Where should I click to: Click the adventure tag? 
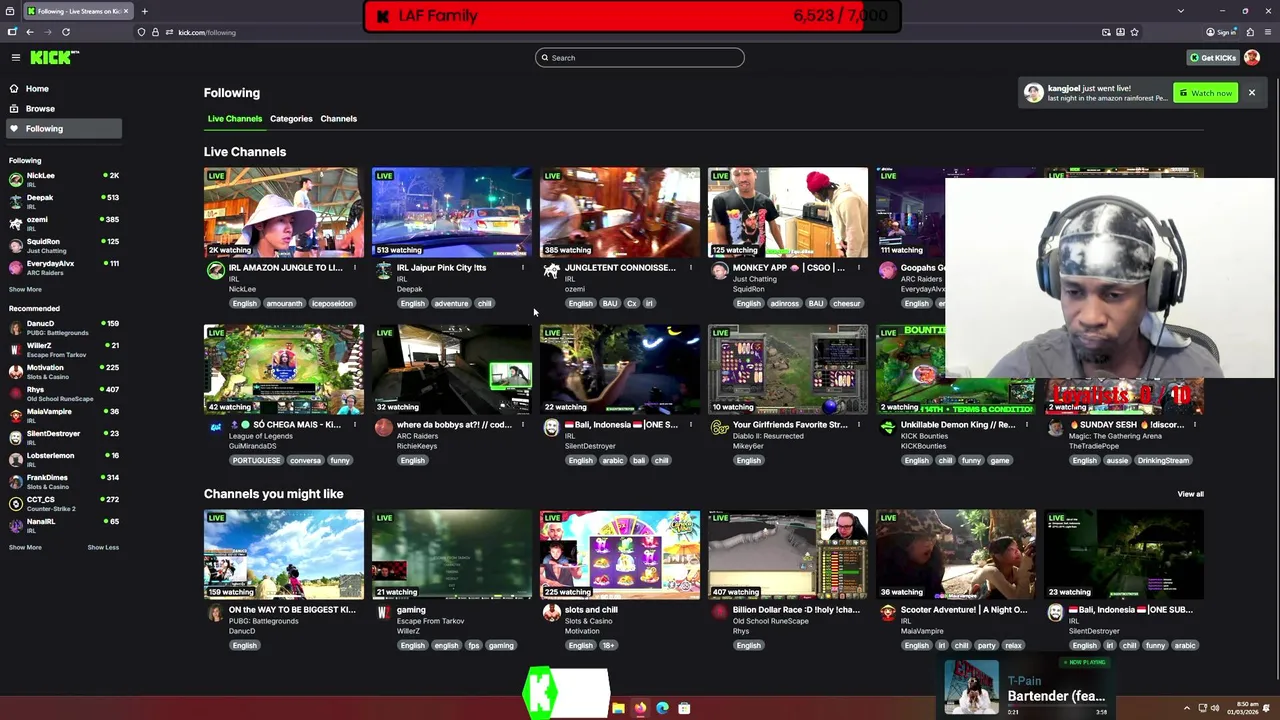[x=451, y=304]
